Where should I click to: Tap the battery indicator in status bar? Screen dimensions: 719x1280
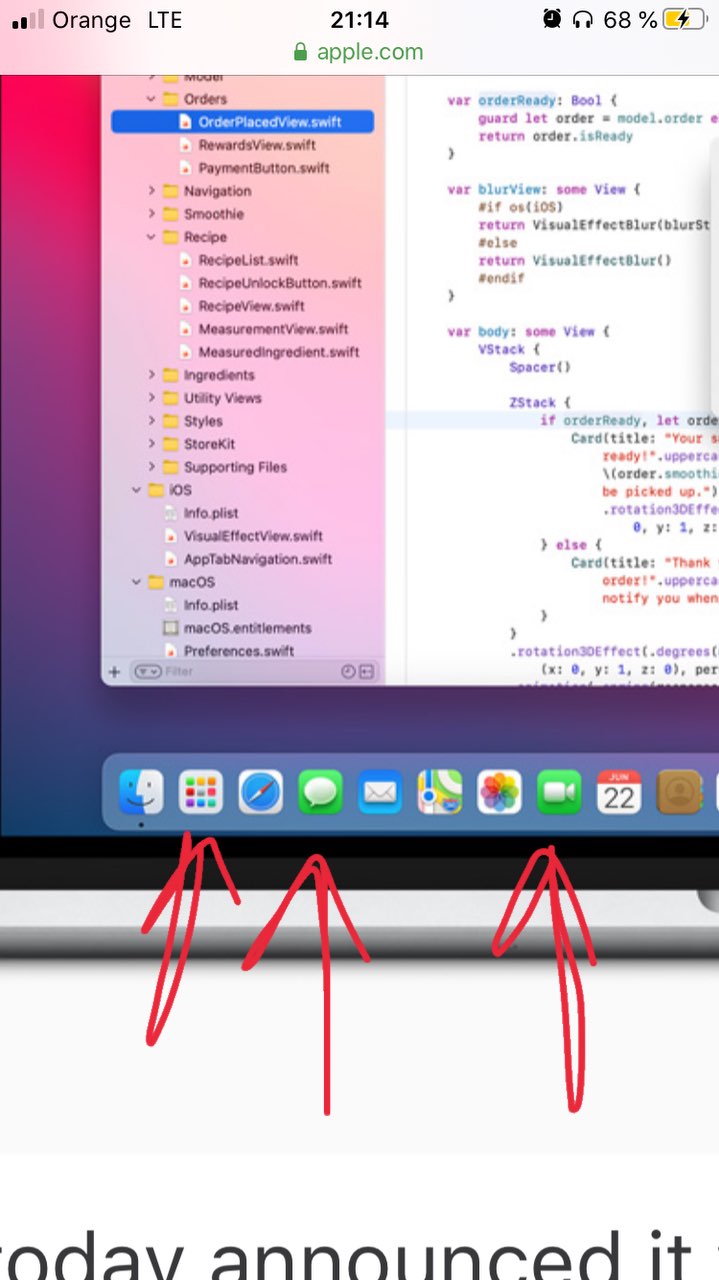click(685, 19)
